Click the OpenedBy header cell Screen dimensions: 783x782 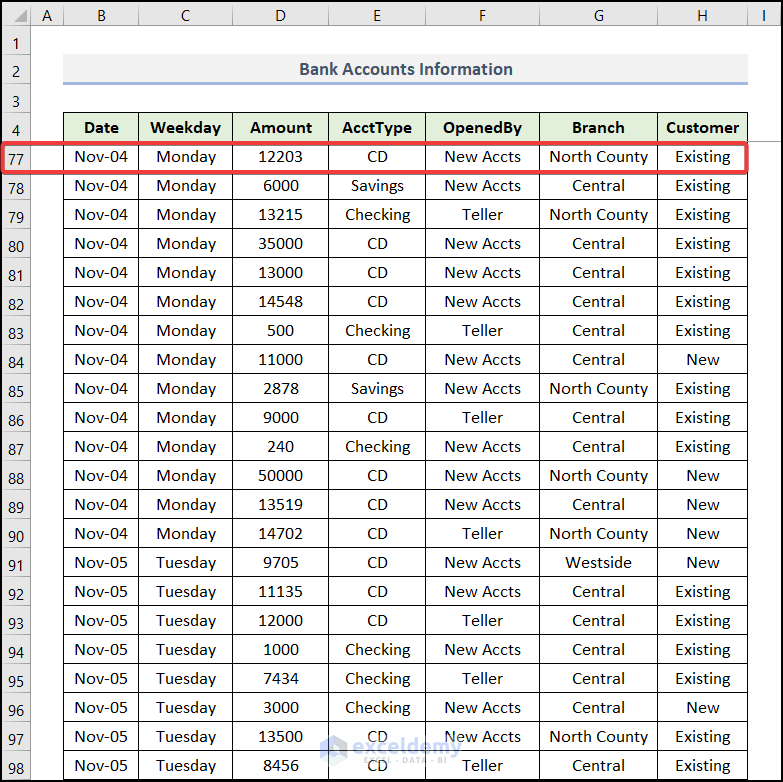pyautogui.click(x=482, y=127)
